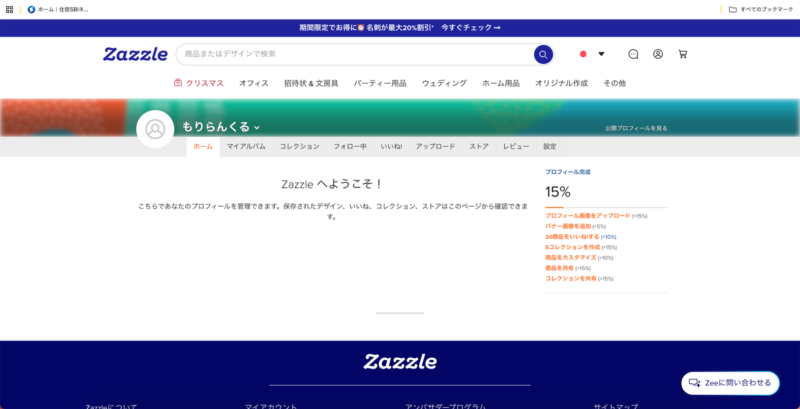This screenshot has width=800, height=409.
Task: Click the 15% completion value
Action: coord(558,192)
